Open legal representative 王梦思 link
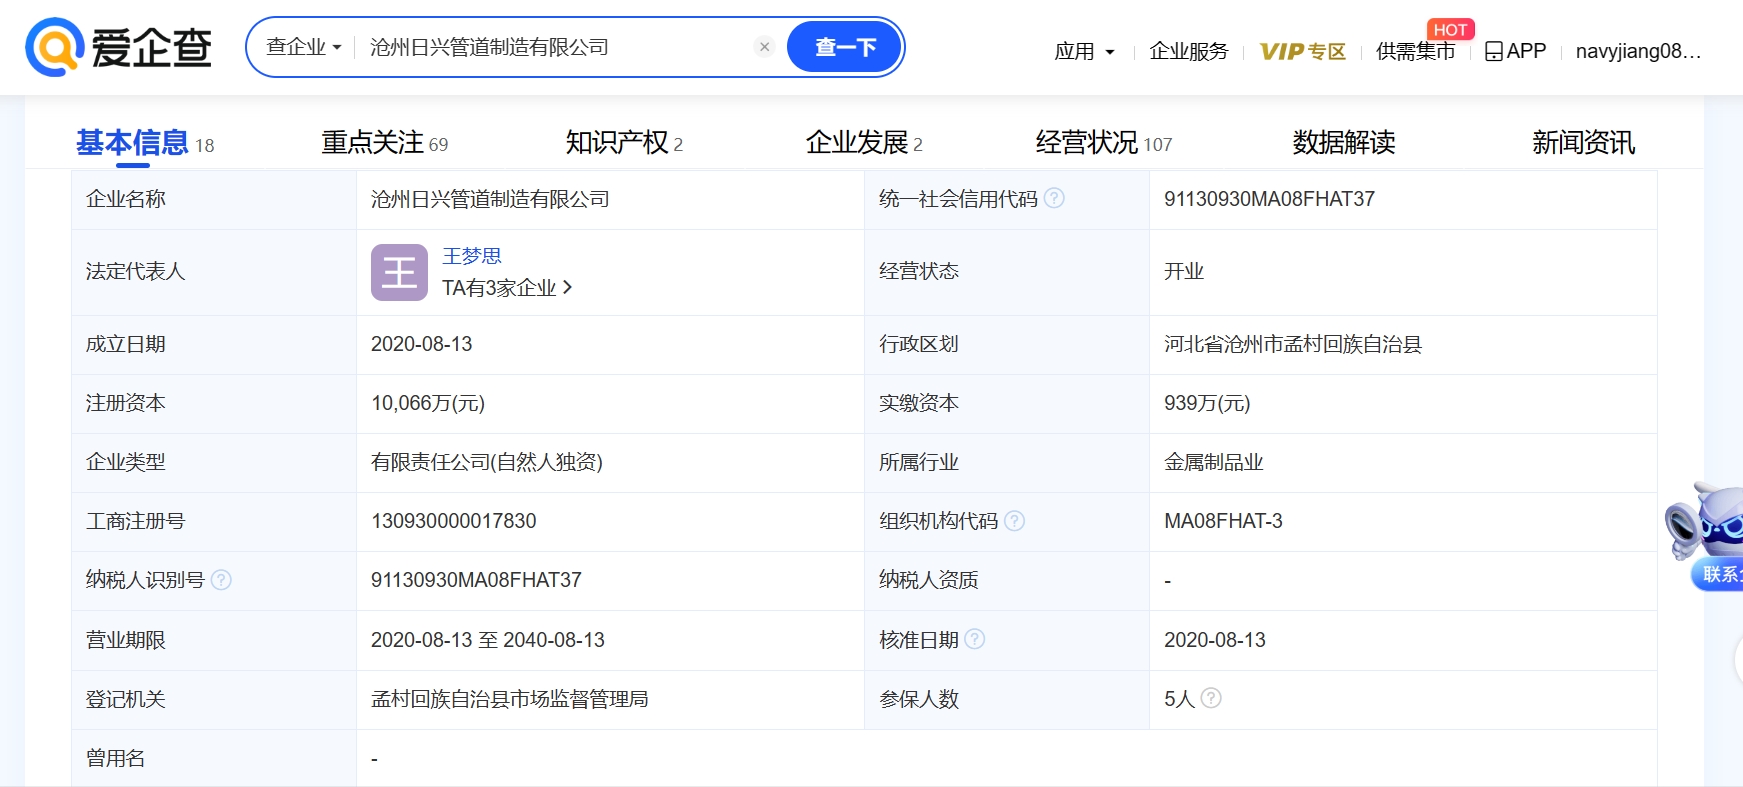This screenshot has height=787, width=1743. coord(472,256)
